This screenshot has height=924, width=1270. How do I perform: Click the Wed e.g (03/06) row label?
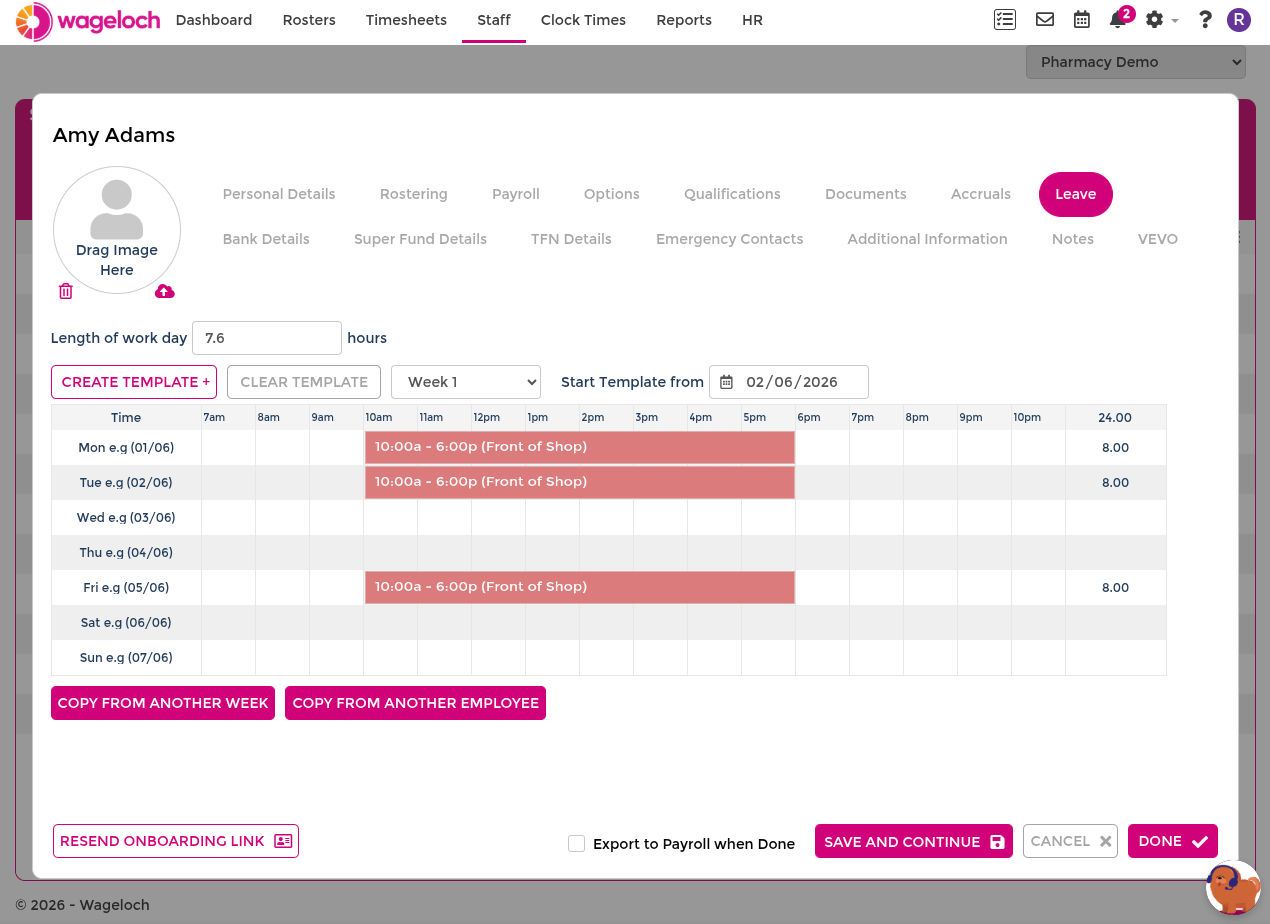click(126, 517)
